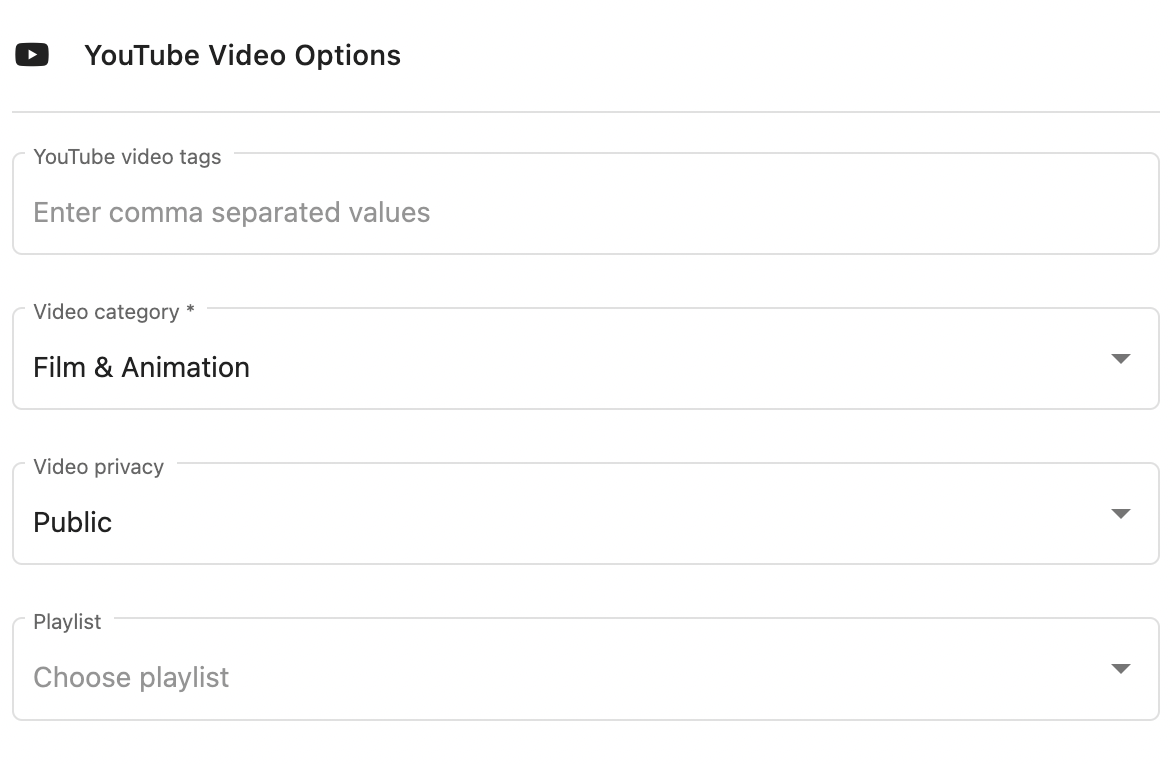Click the YouTube logo icon
Image resolution: width=1172 pixels, height=764 pixels.
(x=32, y=55)
